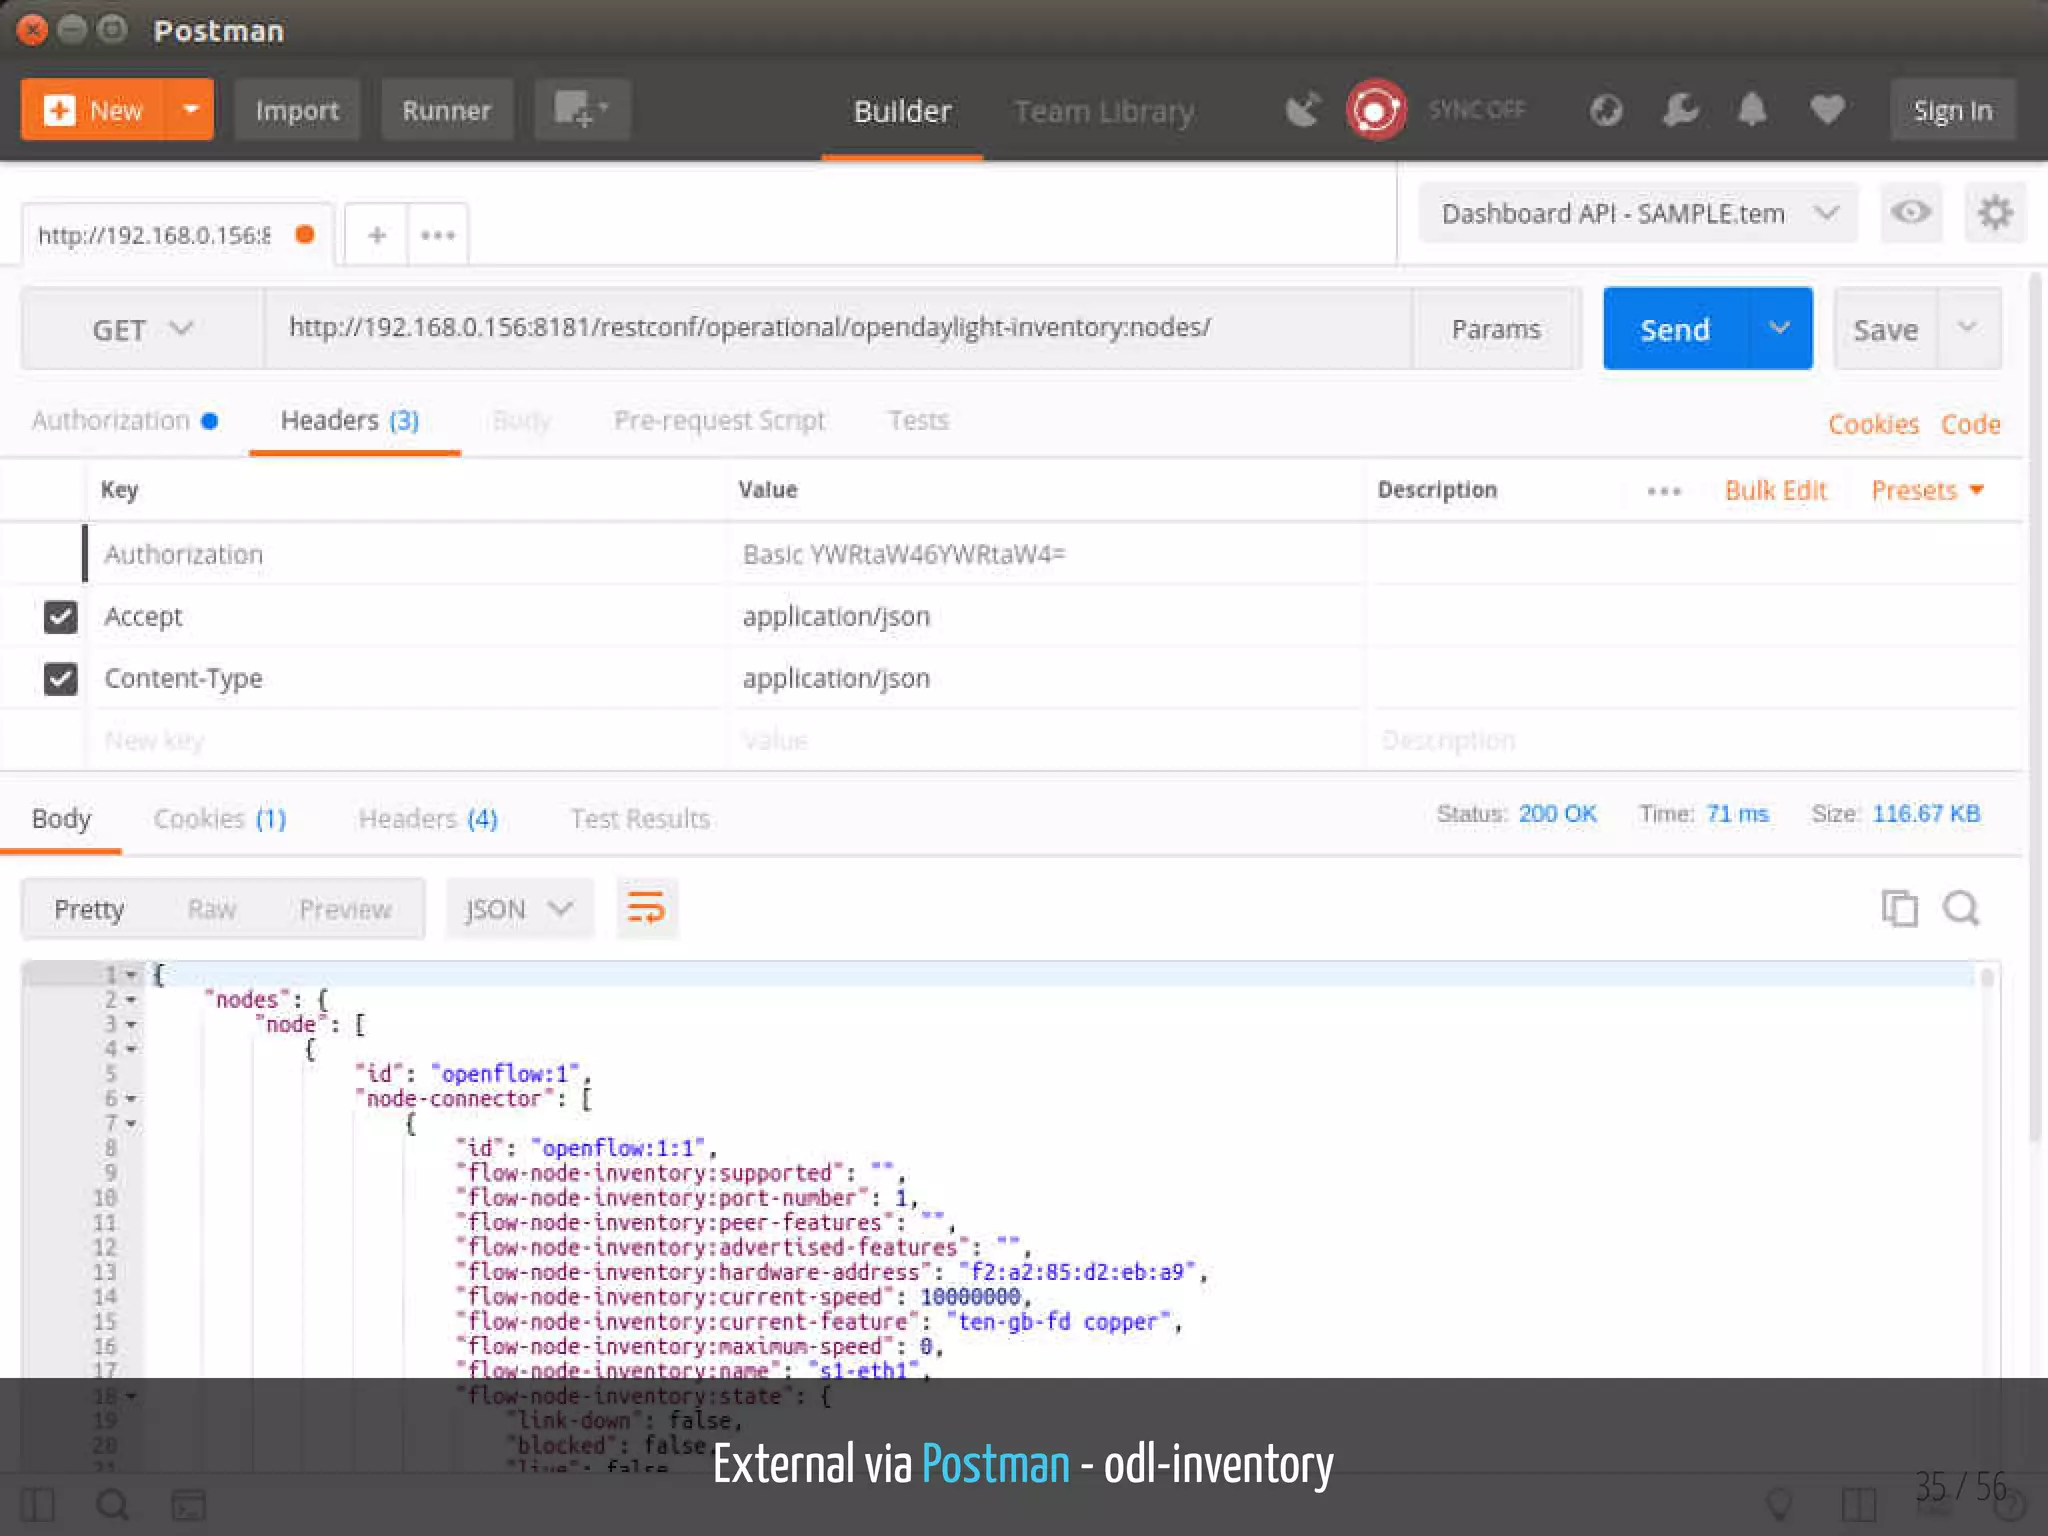Viewport: 2048px width, 1536px height.
Task: Click the environment quick look eye icon
Action: click(1911, 212)
